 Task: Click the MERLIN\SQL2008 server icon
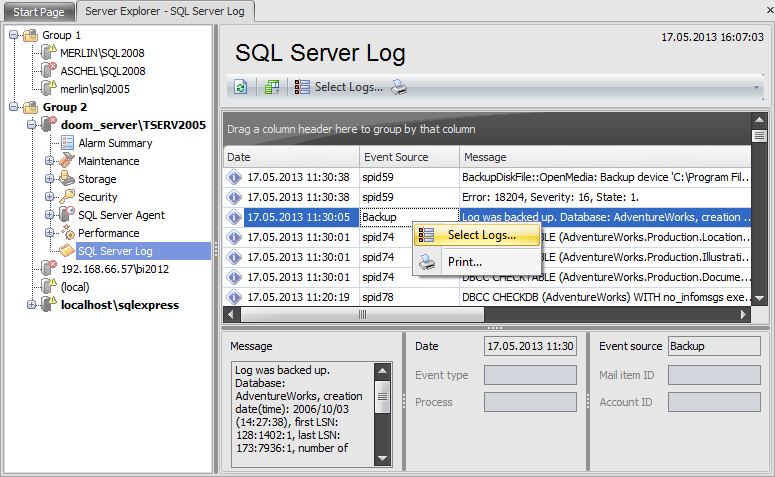48,53
